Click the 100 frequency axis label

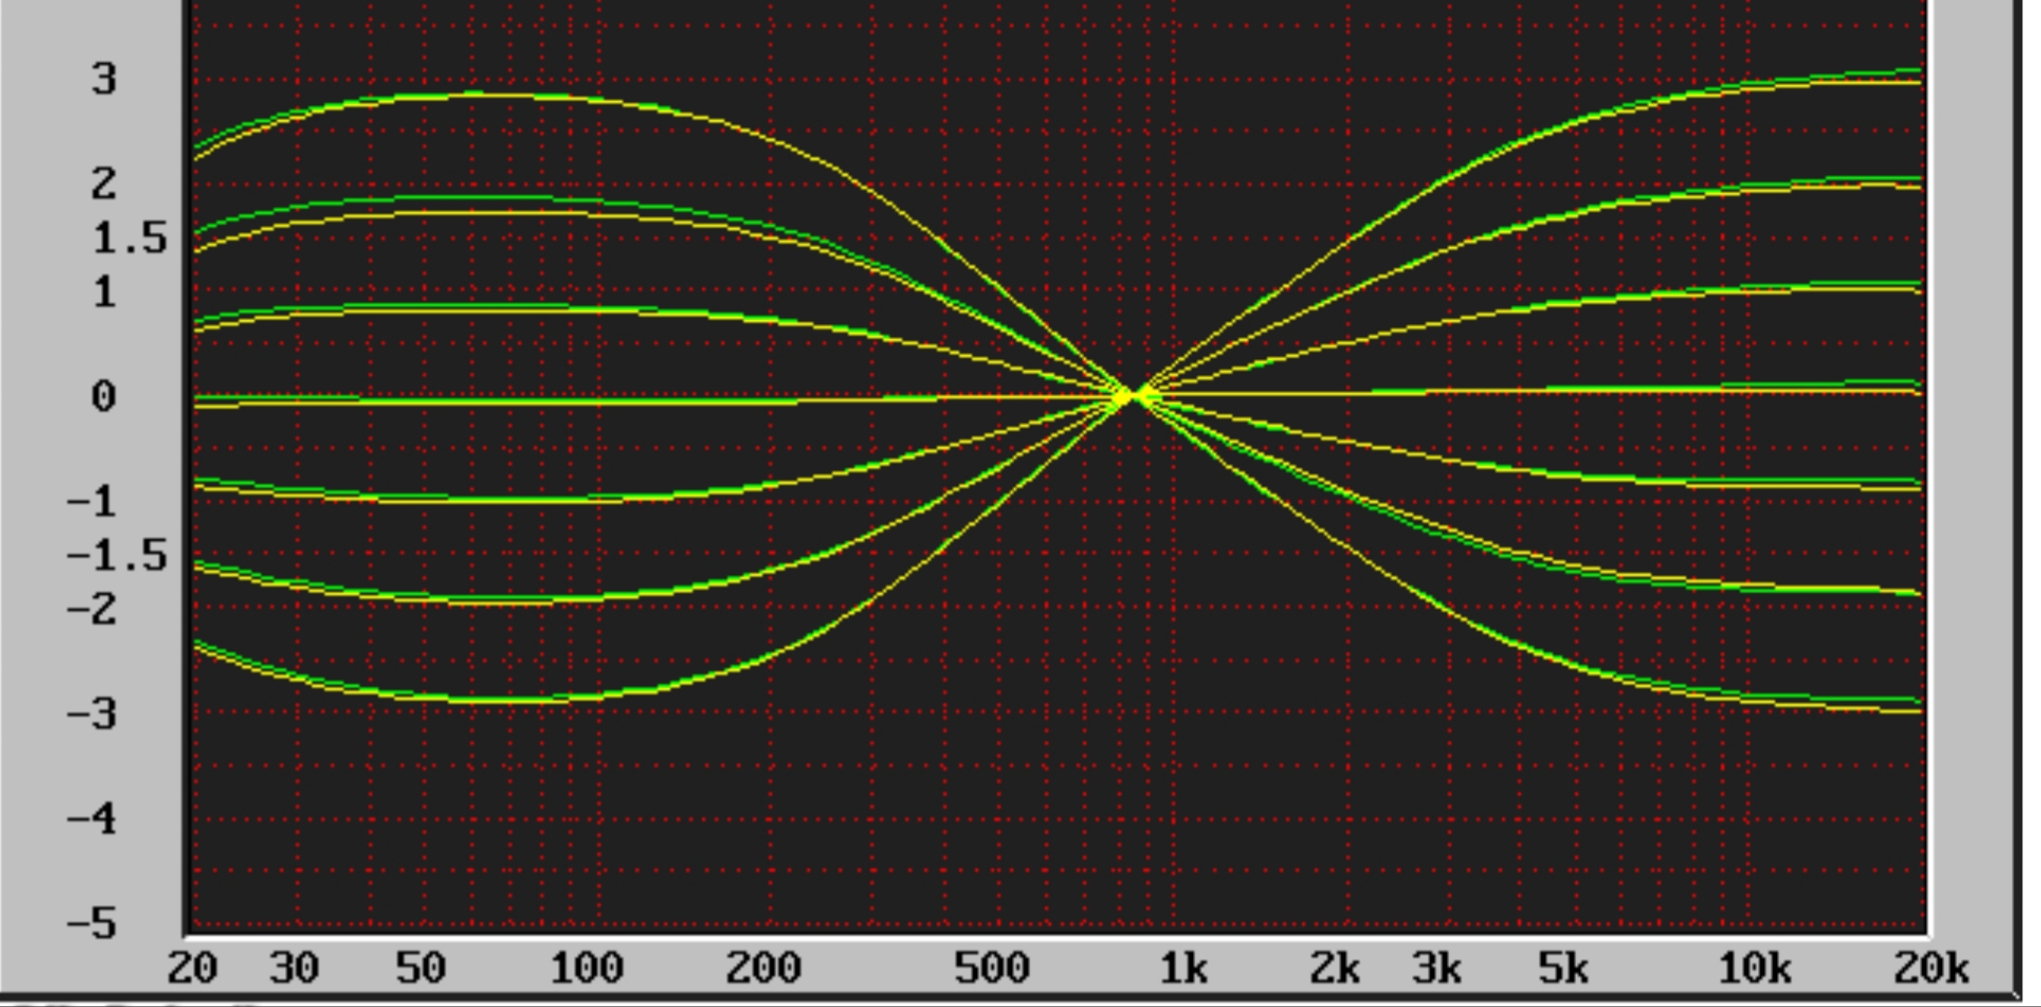point(587,968)
